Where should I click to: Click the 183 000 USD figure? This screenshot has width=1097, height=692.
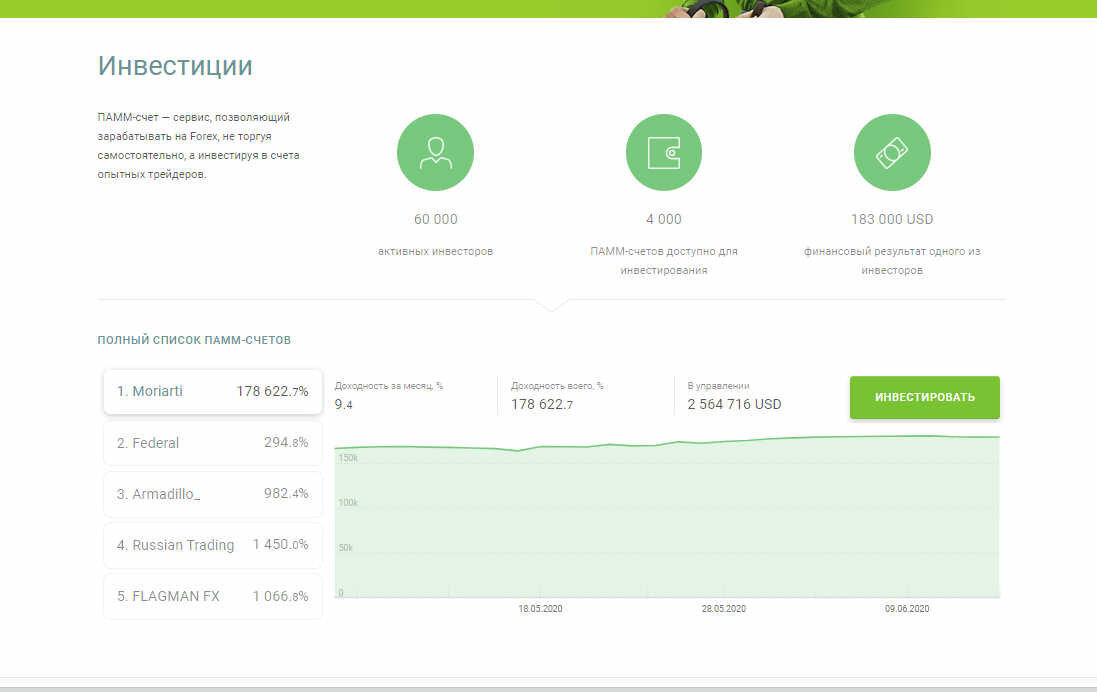pos(892,219)
